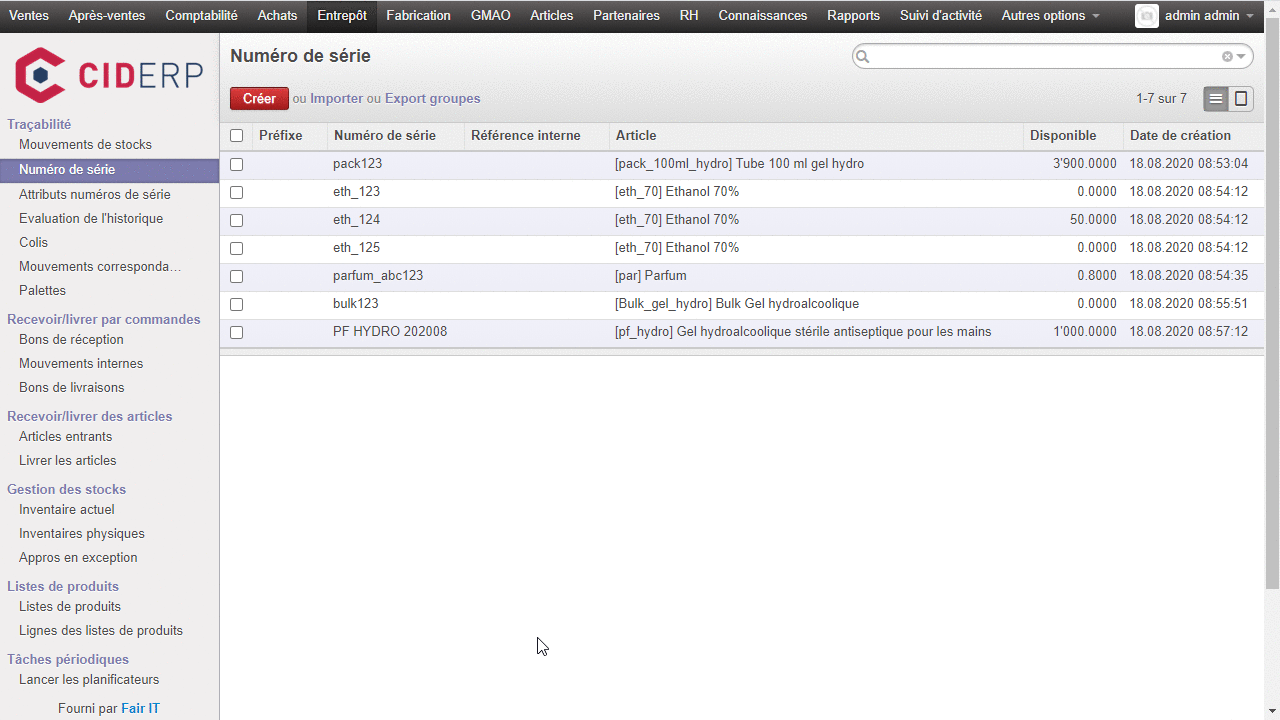This screenshot has height=720, width=1280.
Task: Clear the search field with the x icon
Action: point(1227,57)
